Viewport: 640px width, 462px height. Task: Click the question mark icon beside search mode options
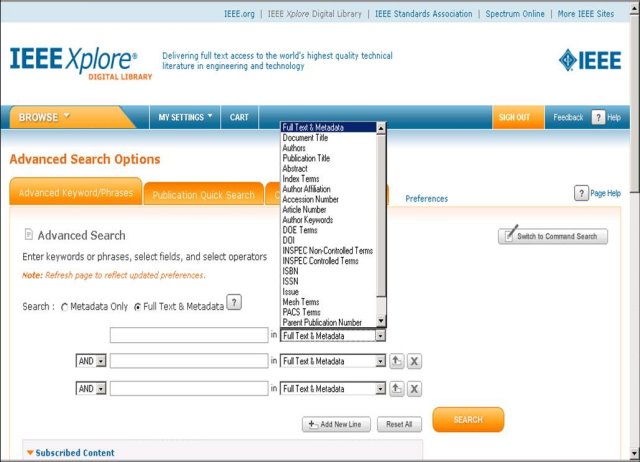pos(234,302)
